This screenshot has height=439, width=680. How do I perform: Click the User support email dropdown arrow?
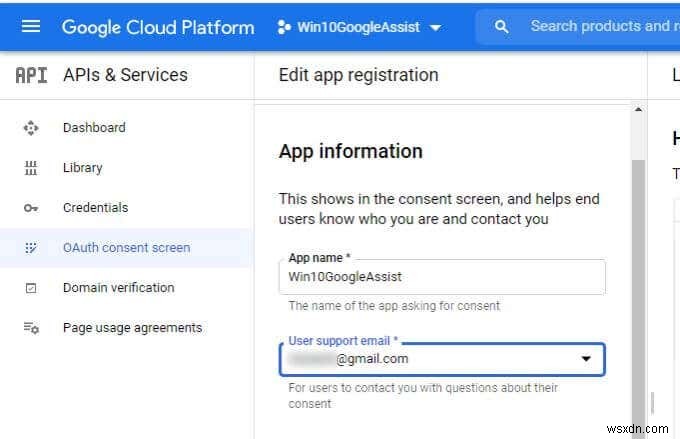tap(586, 359)
